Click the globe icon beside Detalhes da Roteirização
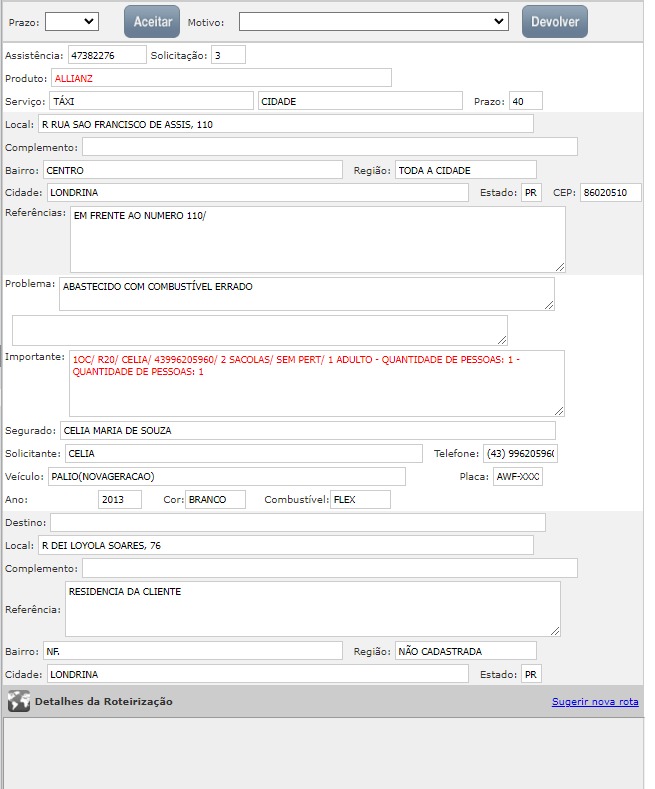The width and height of the screenshot is (655, 789). click(x=18, y=701)
